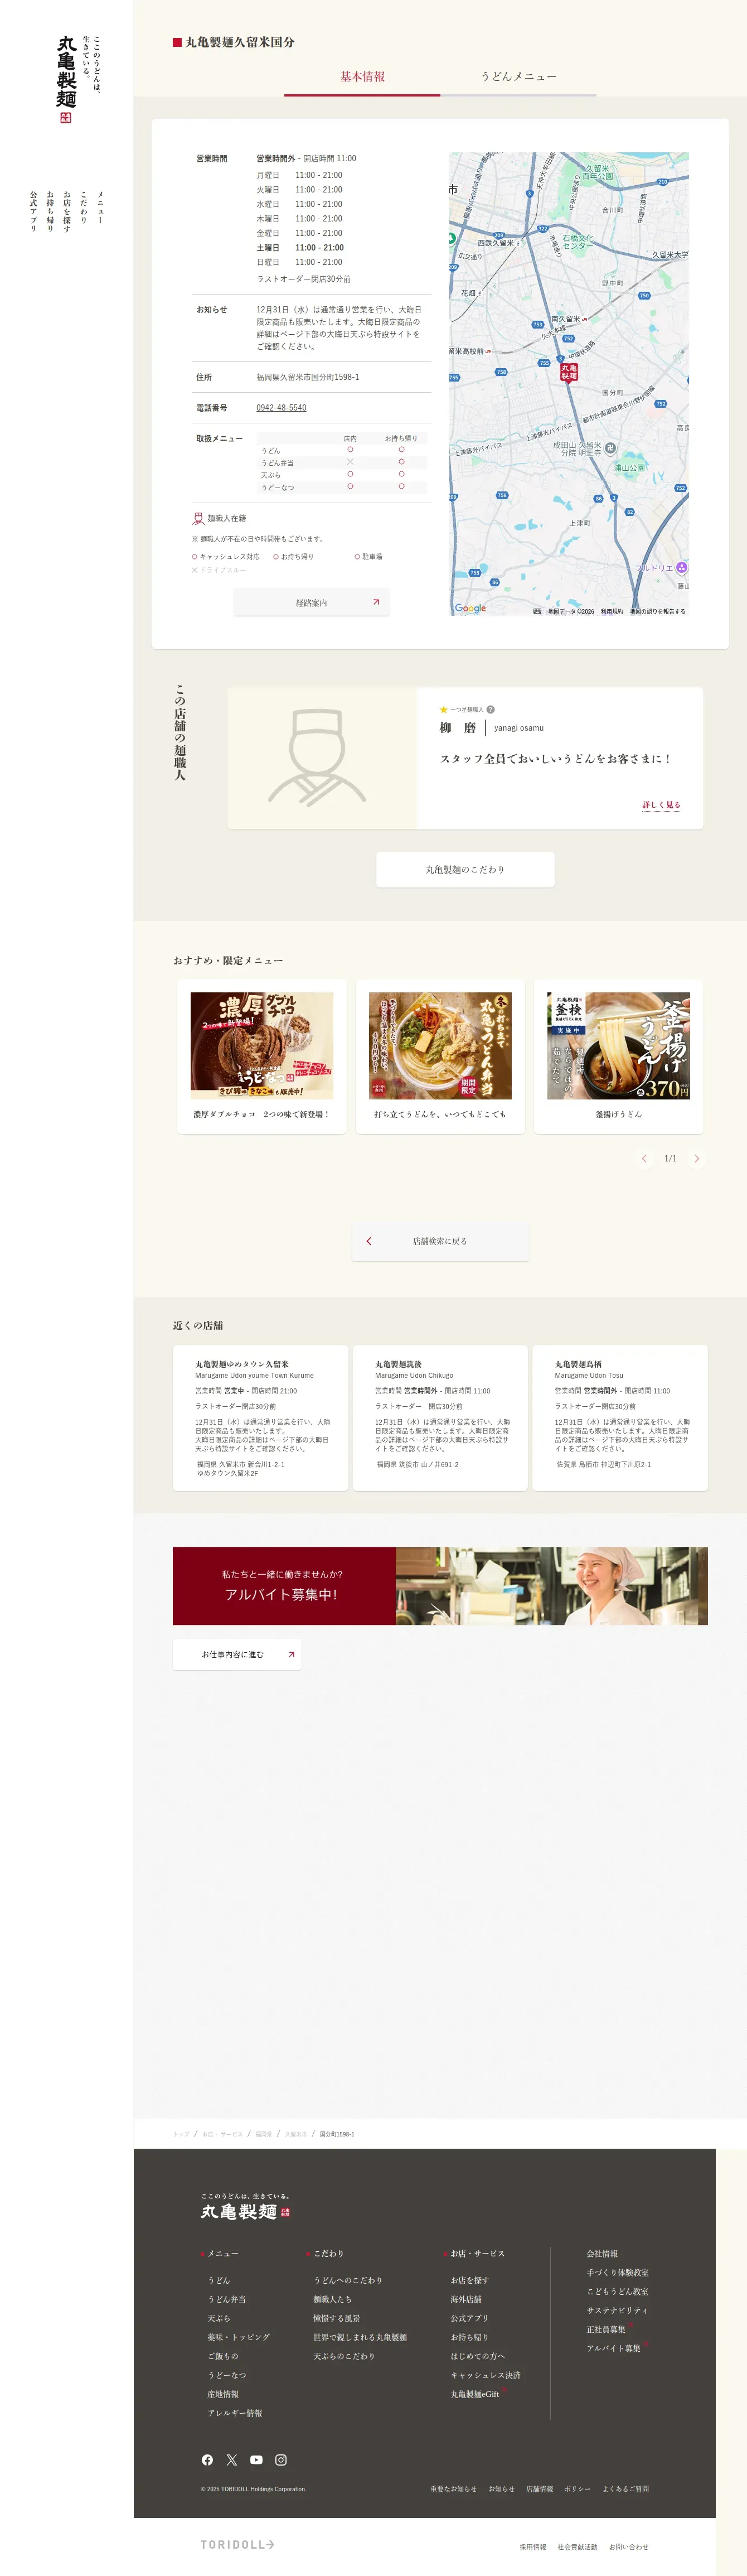The width and height of the screenshot is (747, 2576).
Task: Open footer link アルバイト募集
Action: tap(613, 2348)
